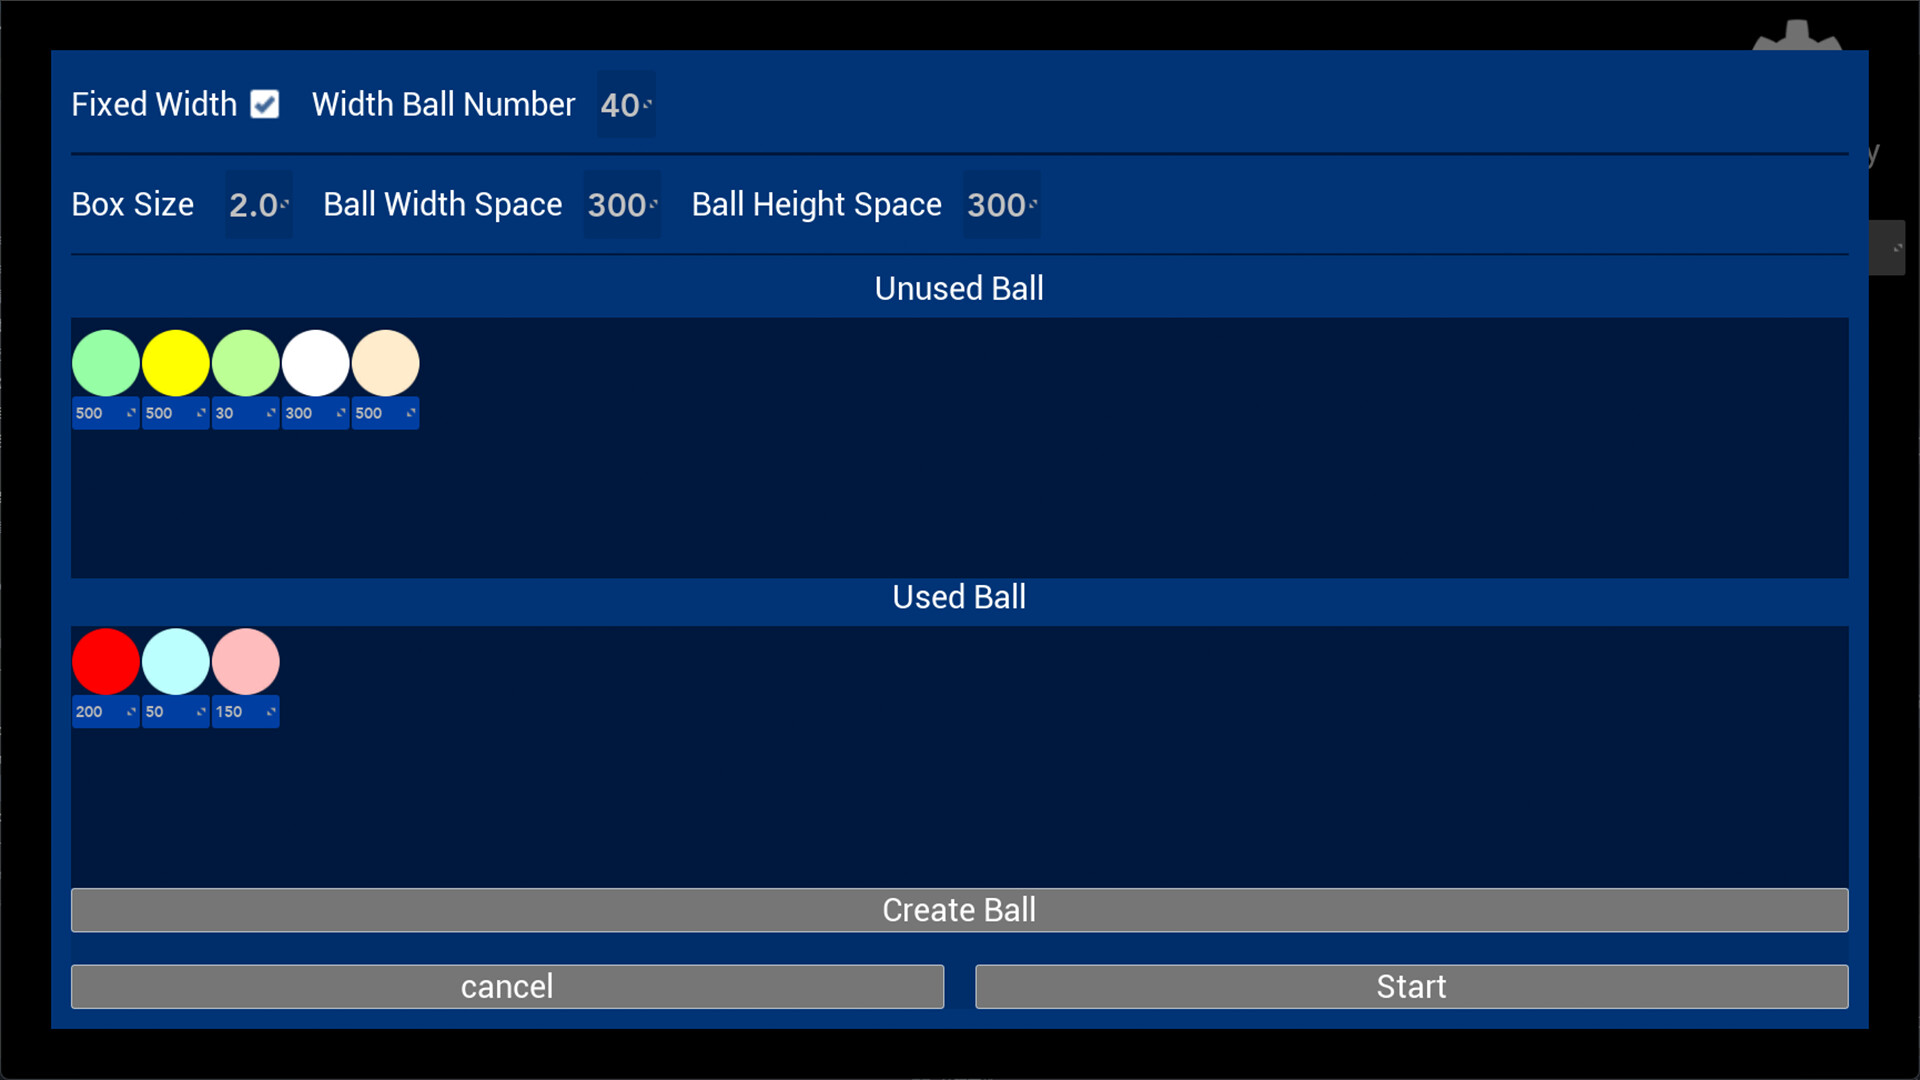Select the mint green first unused ball

click(106, 363)
